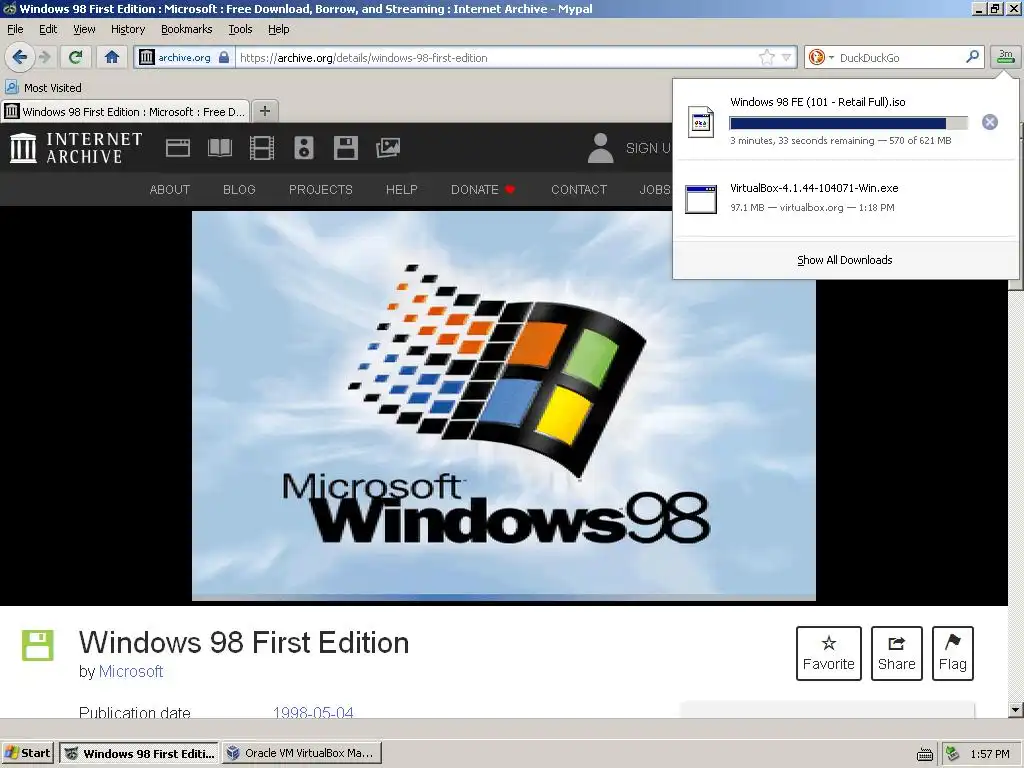Viewport: 1024px width, 768px height.
Task: Click the network icon in system tray
Action: pyautogui.click(x=953, y=754)
